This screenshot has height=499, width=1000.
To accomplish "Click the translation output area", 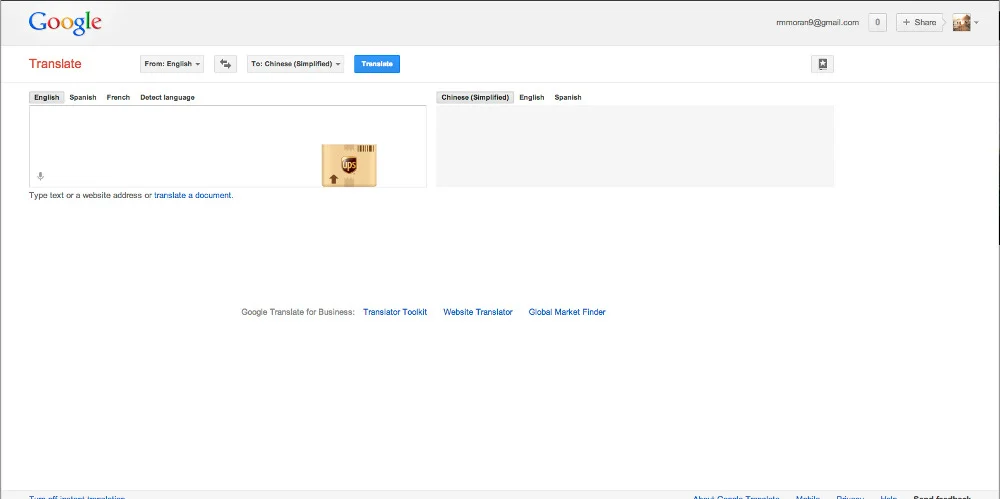I will (635, 146).
